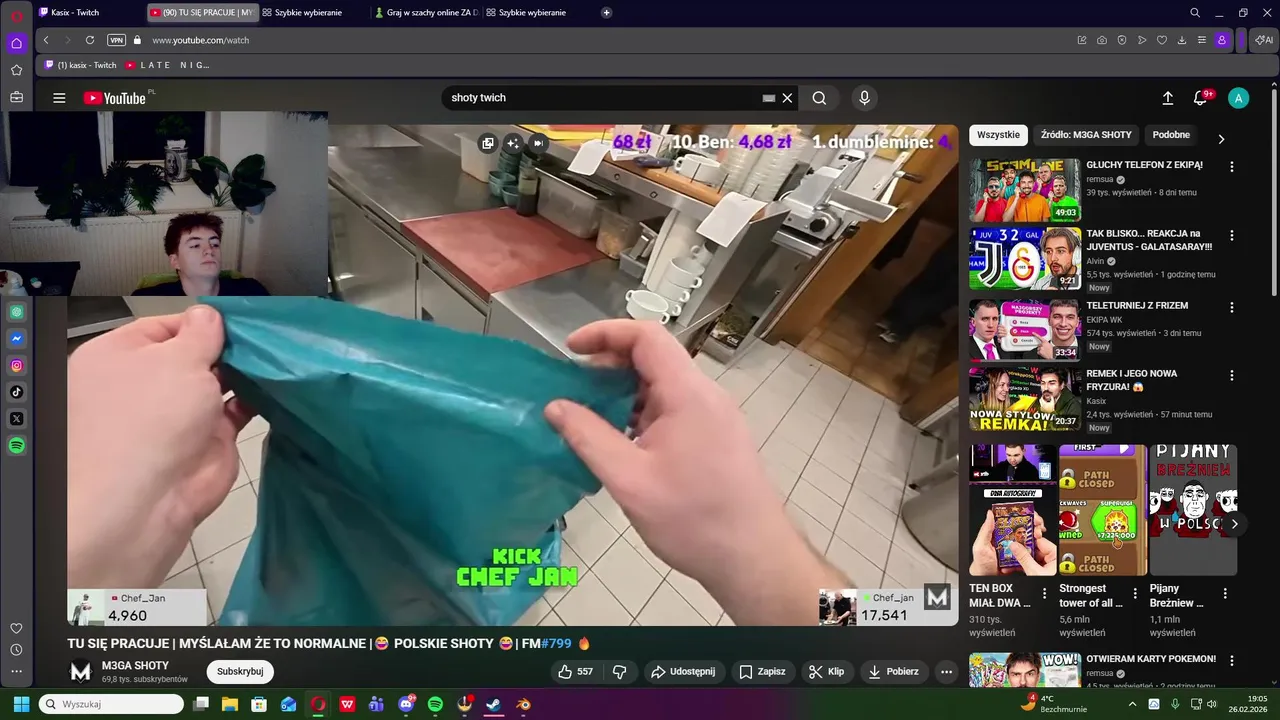The image size is (1280, 720).
Task: Open options for TEN BOX MIAŁ DWA short
Action: pos(1045,593)
